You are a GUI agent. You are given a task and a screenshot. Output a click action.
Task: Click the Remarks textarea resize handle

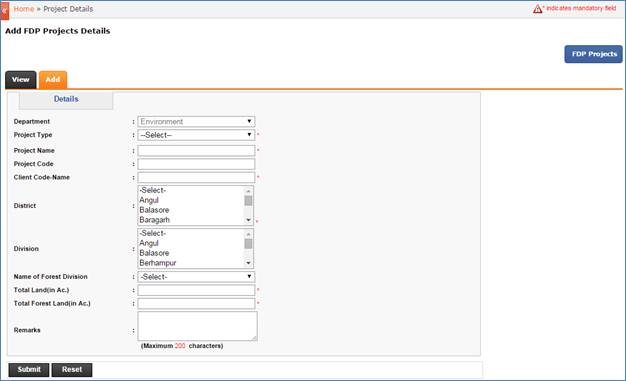[254, 338]
